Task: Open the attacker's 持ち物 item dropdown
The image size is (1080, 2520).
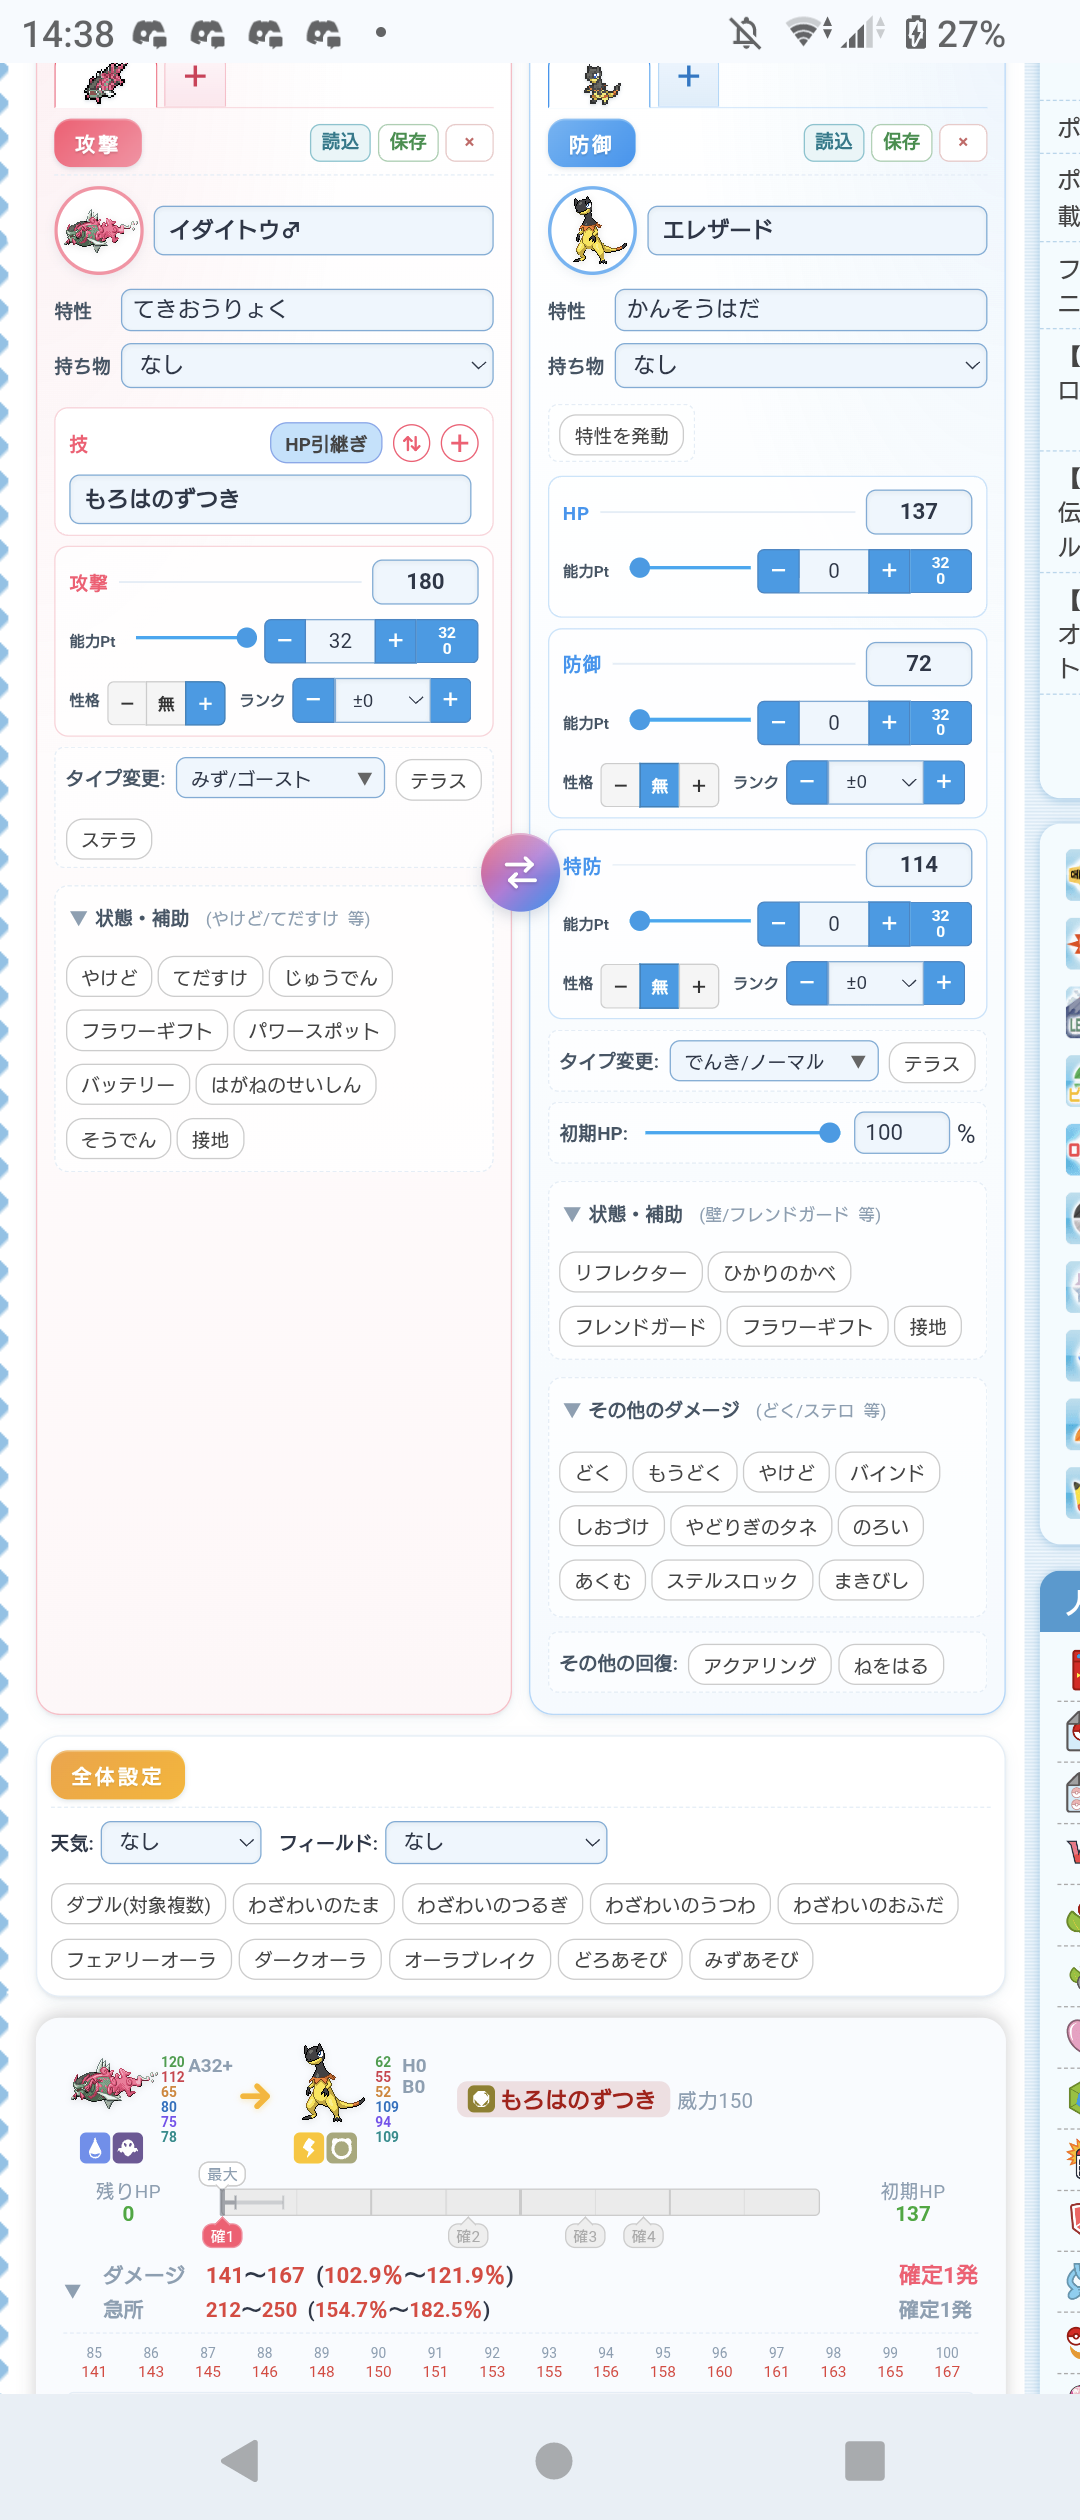Action: (307, 366)
